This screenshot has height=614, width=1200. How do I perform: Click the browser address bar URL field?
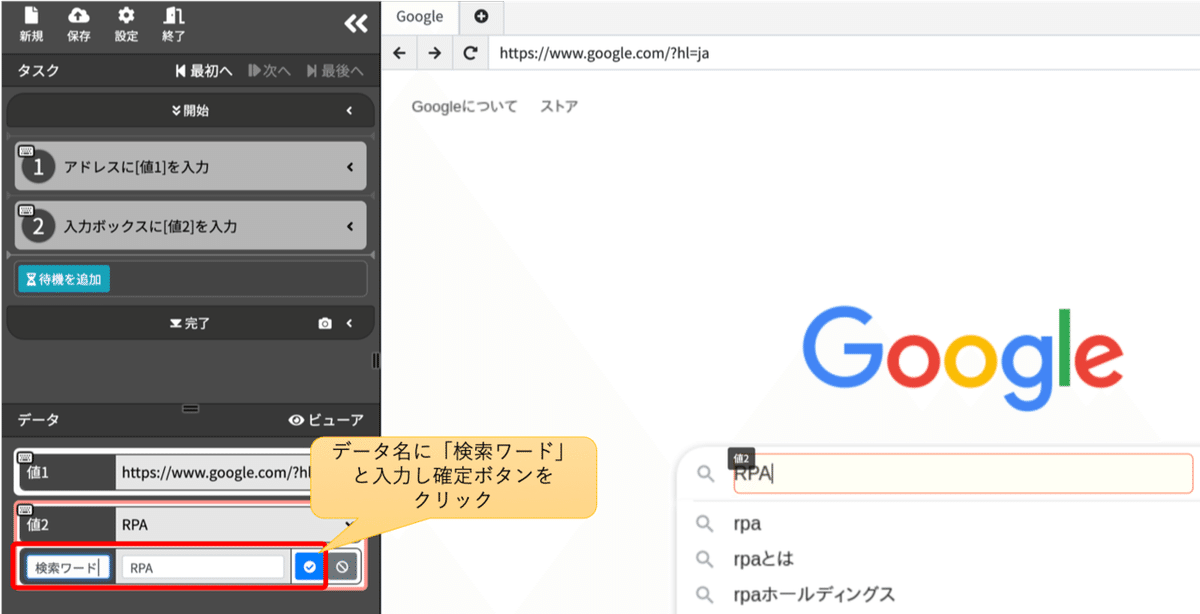(650, 53)
